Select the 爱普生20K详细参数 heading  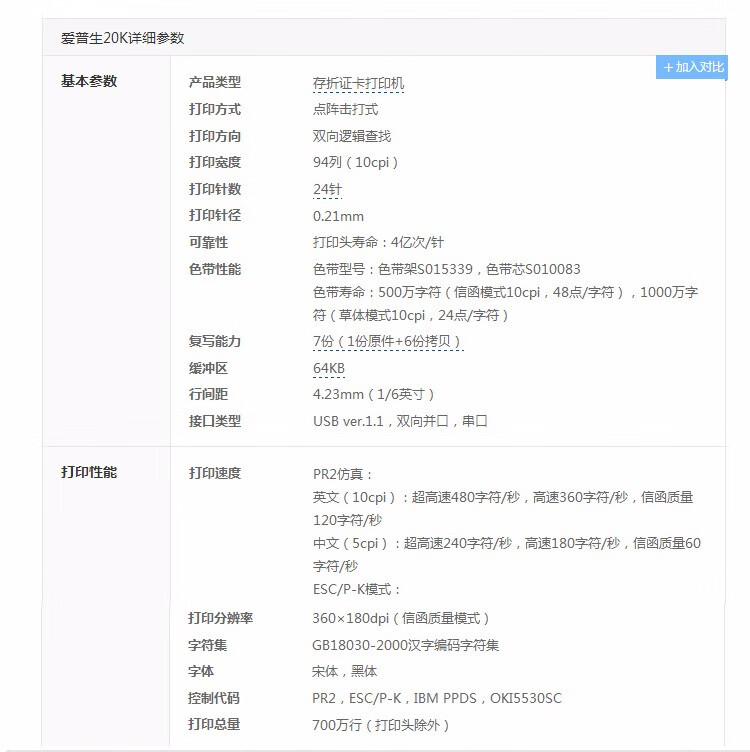[122, 38]
